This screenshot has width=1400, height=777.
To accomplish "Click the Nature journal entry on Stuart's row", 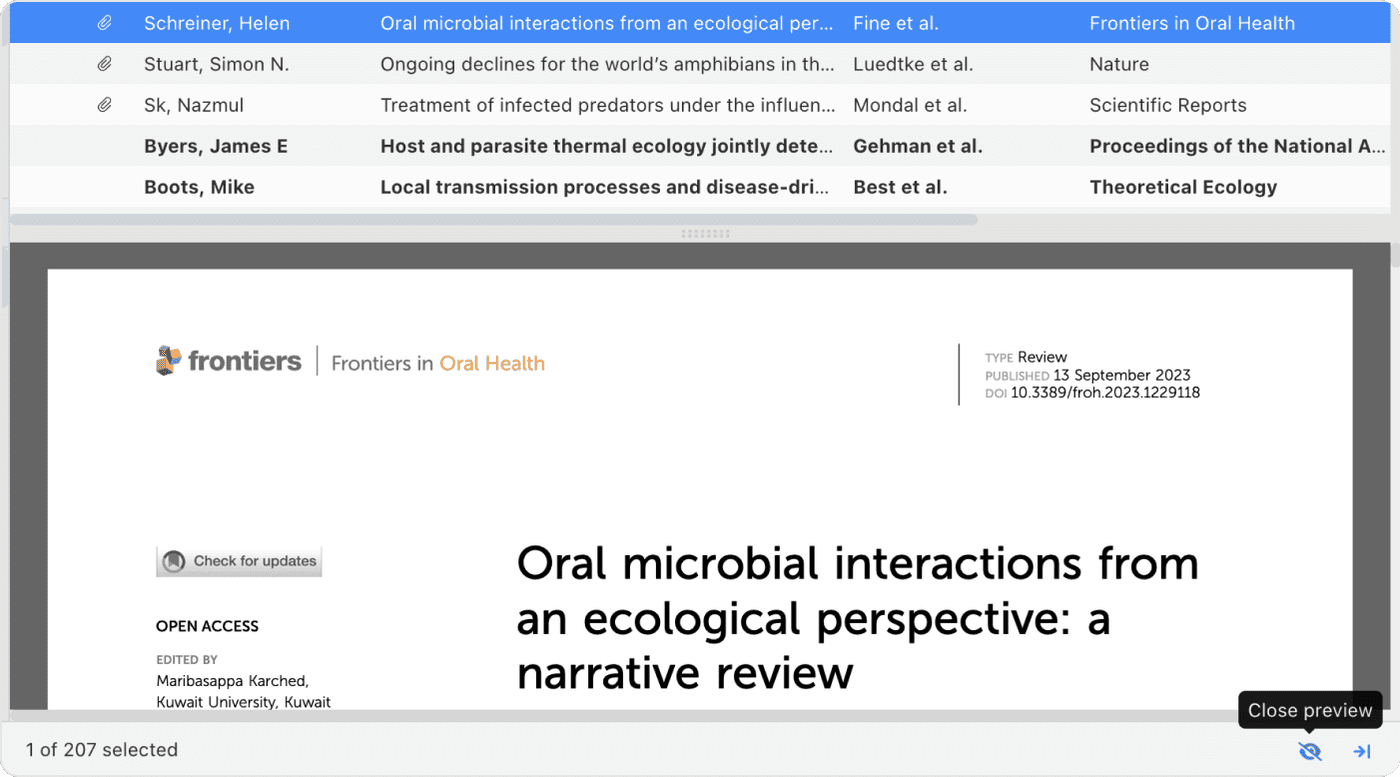I will point(1118,63).
